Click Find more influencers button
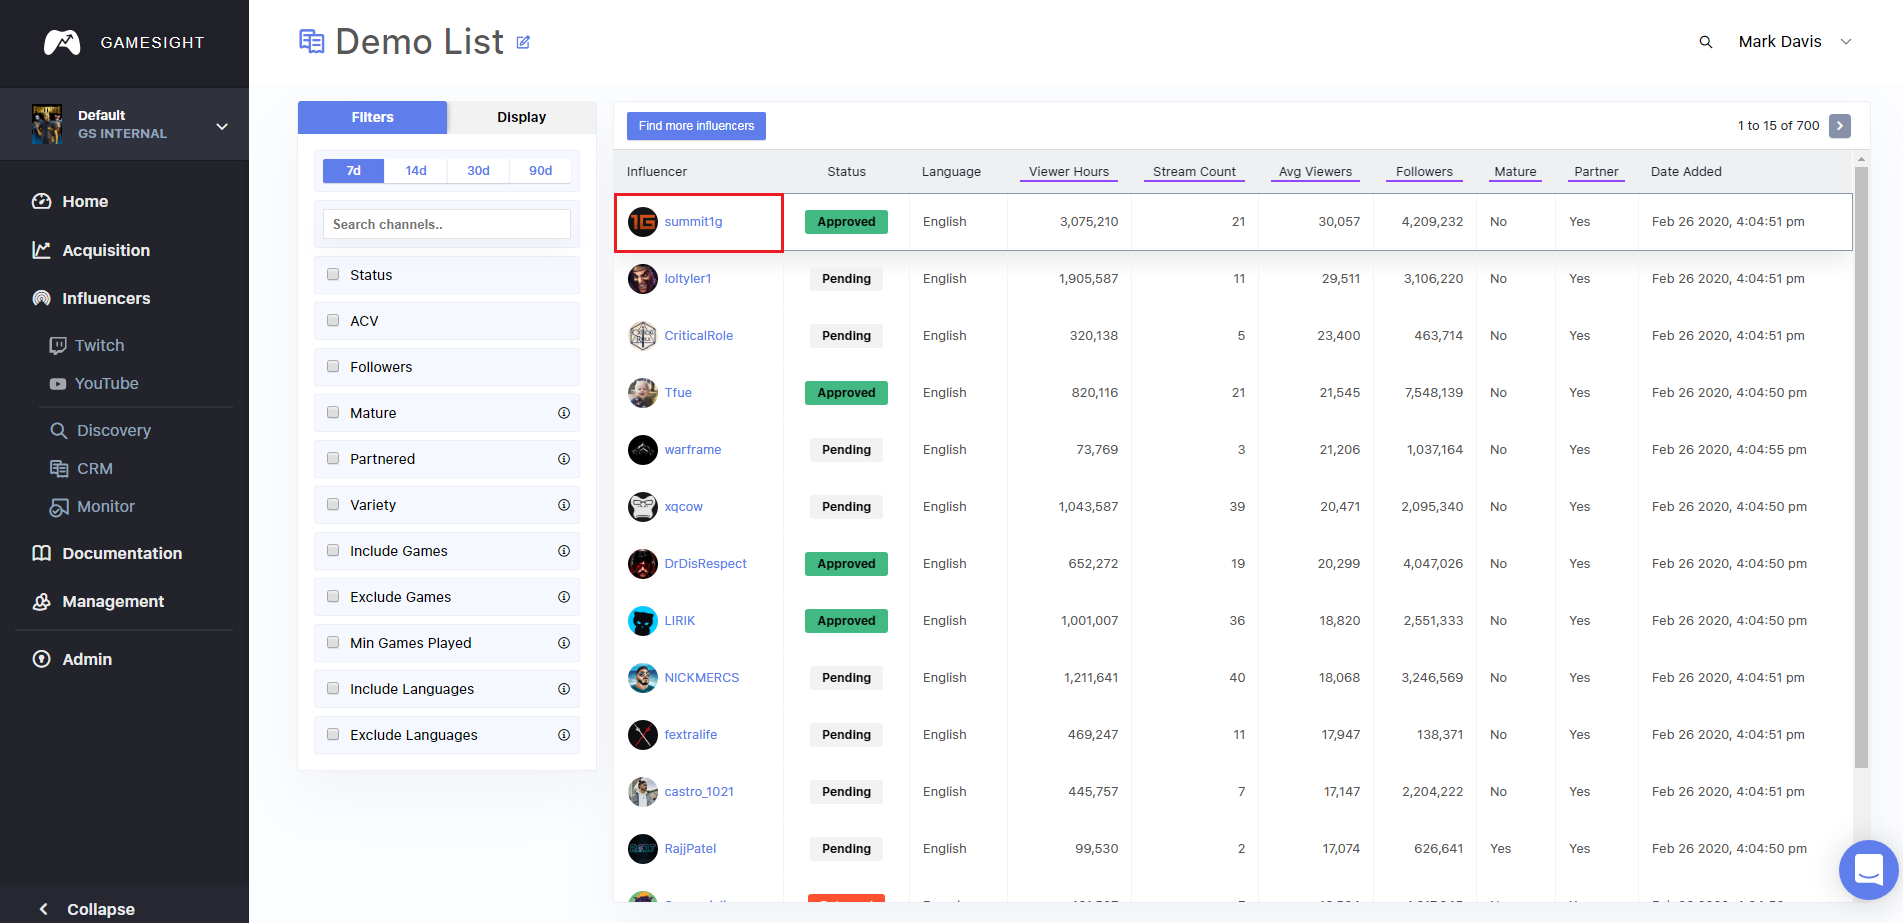The image size is (1903, 923). [x=696, y=126]
